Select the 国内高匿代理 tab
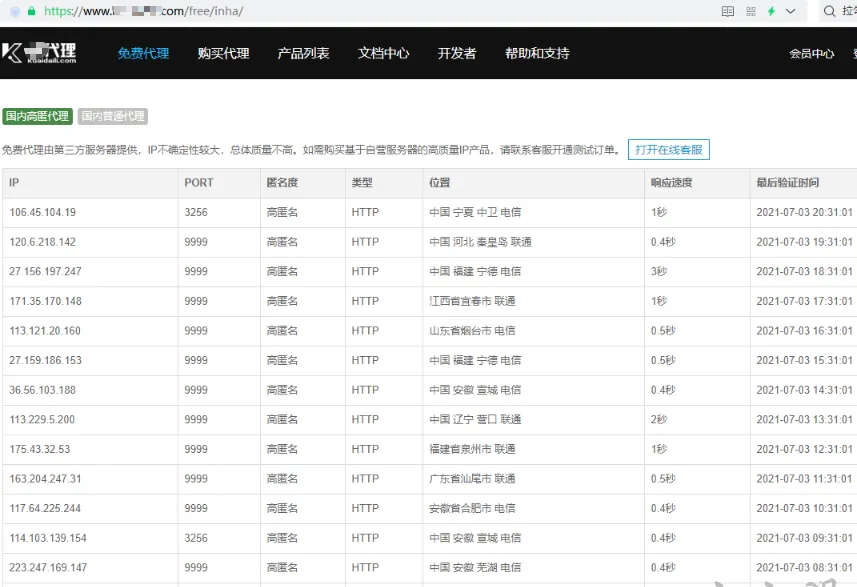The height and width of the screenshot is (587, 857). click(37, 116)
